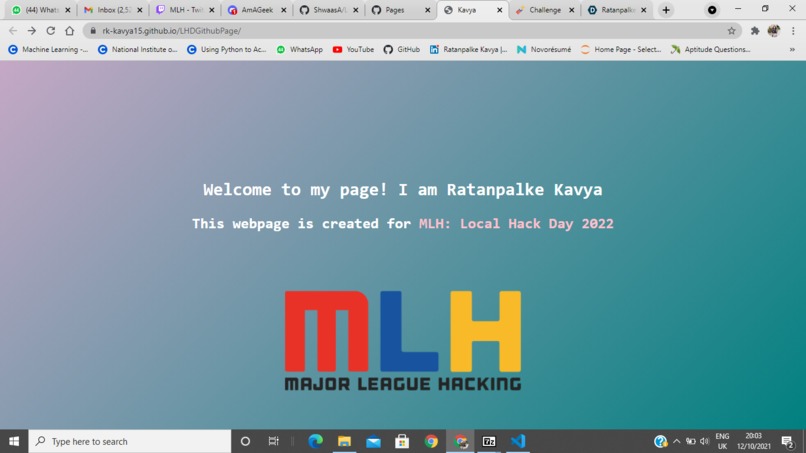Open the volume speaker tray icon

tap(705, 441)
